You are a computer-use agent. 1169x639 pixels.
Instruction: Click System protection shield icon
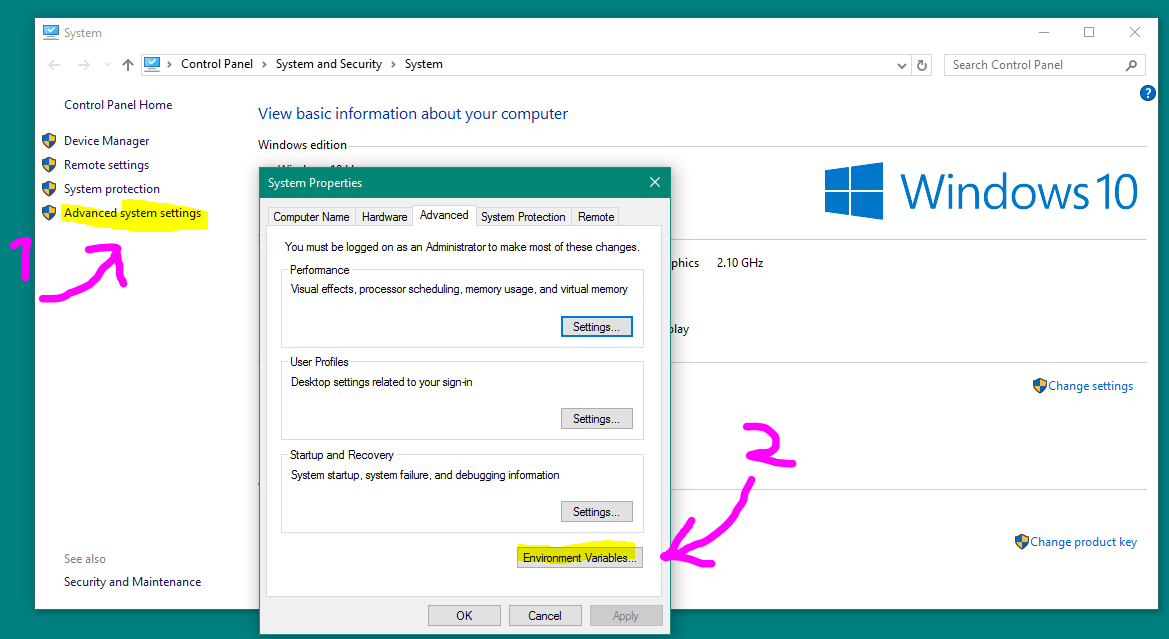[x=49, y=188]
